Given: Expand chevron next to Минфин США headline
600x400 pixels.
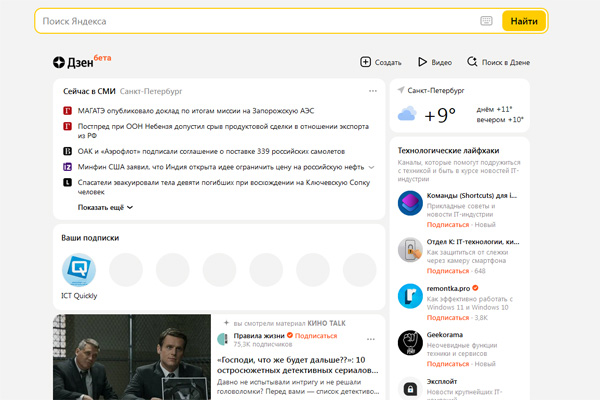Looking at the screenshot, I should [371, 167].
